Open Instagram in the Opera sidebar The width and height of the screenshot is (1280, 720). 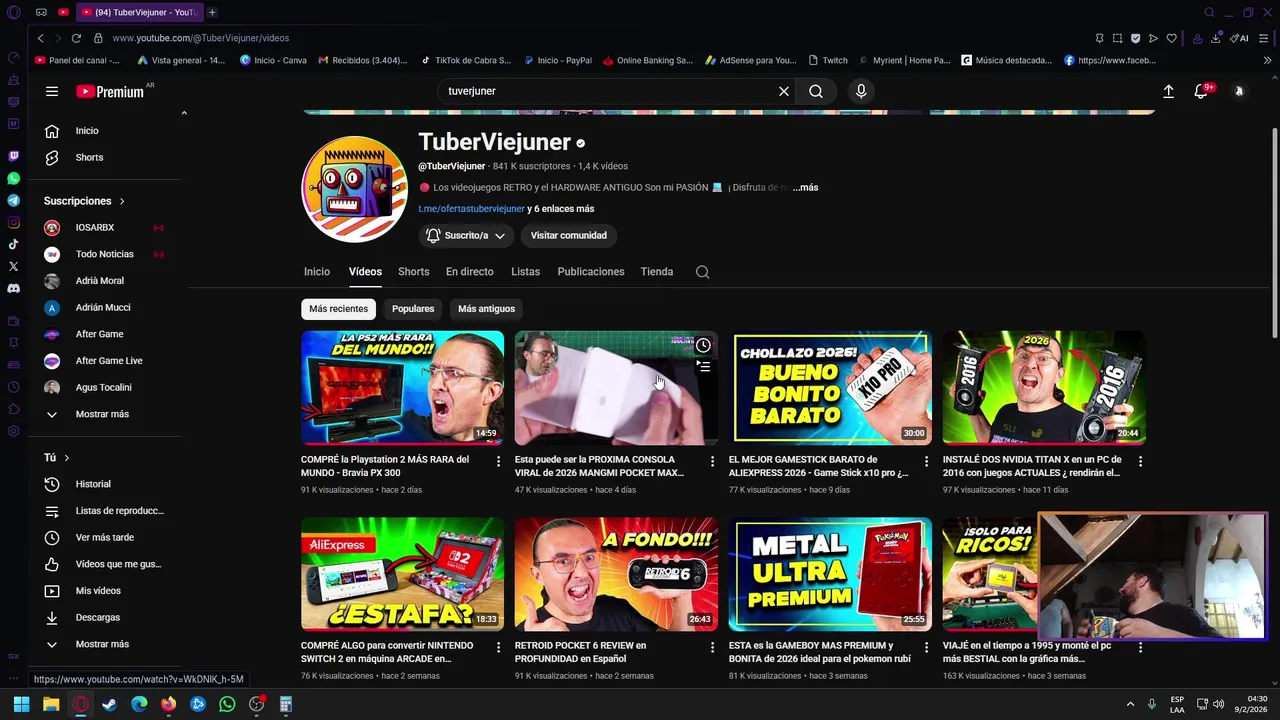[x=13, y=222]
